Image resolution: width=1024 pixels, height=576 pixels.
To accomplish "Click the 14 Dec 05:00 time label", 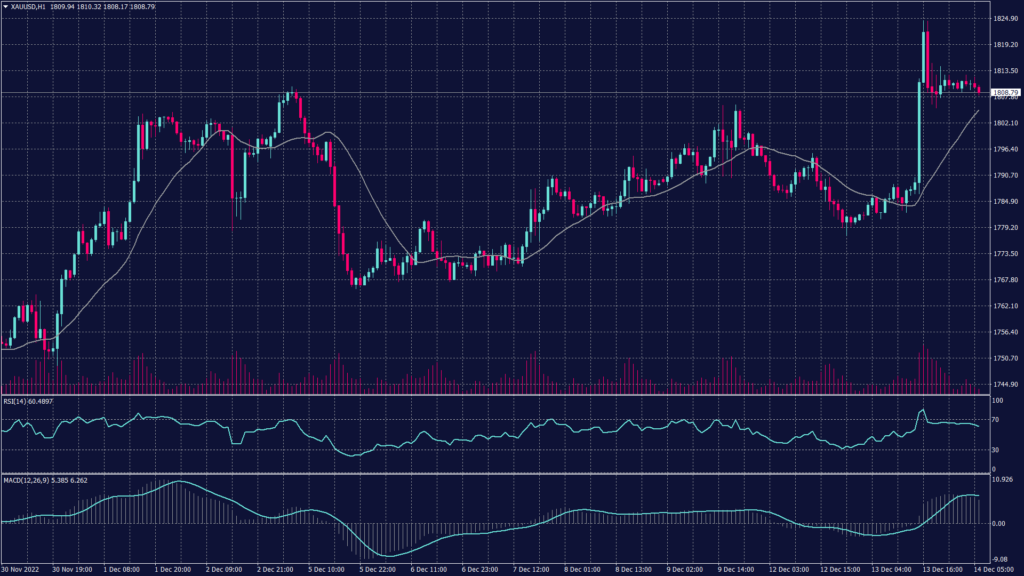I will 997,568.
